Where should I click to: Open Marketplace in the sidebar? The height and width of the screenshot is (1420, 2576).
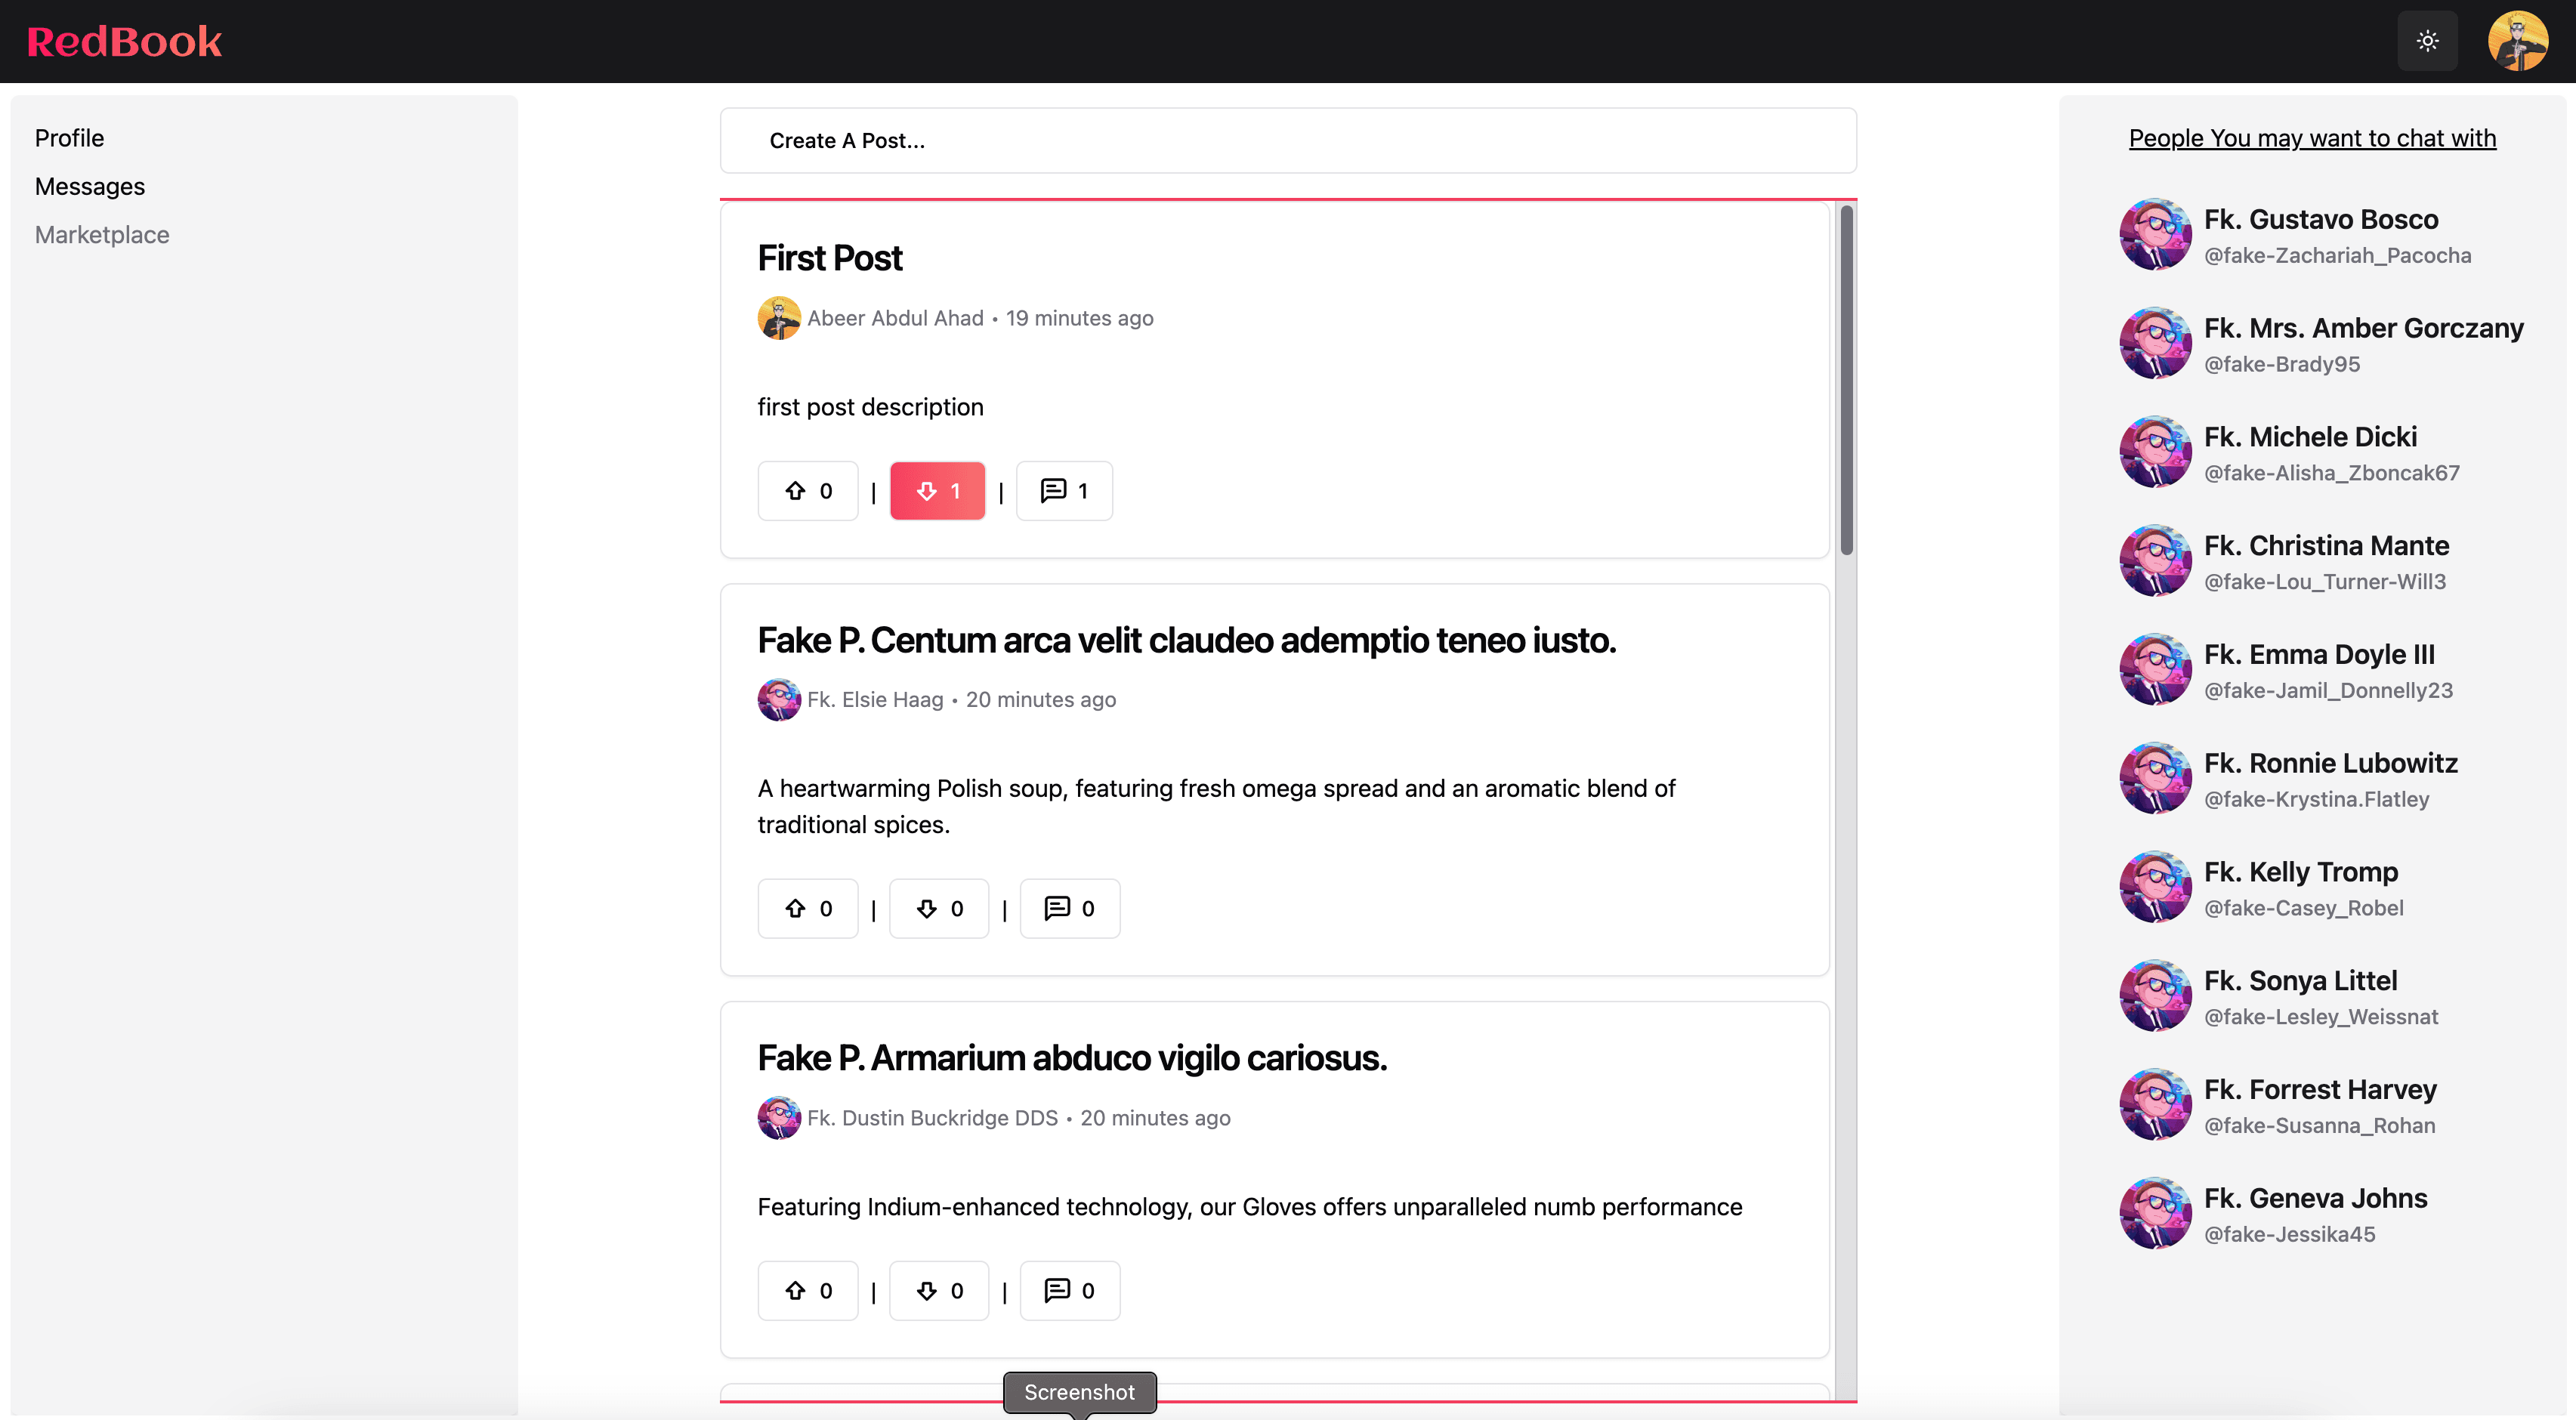click(102, 235)
